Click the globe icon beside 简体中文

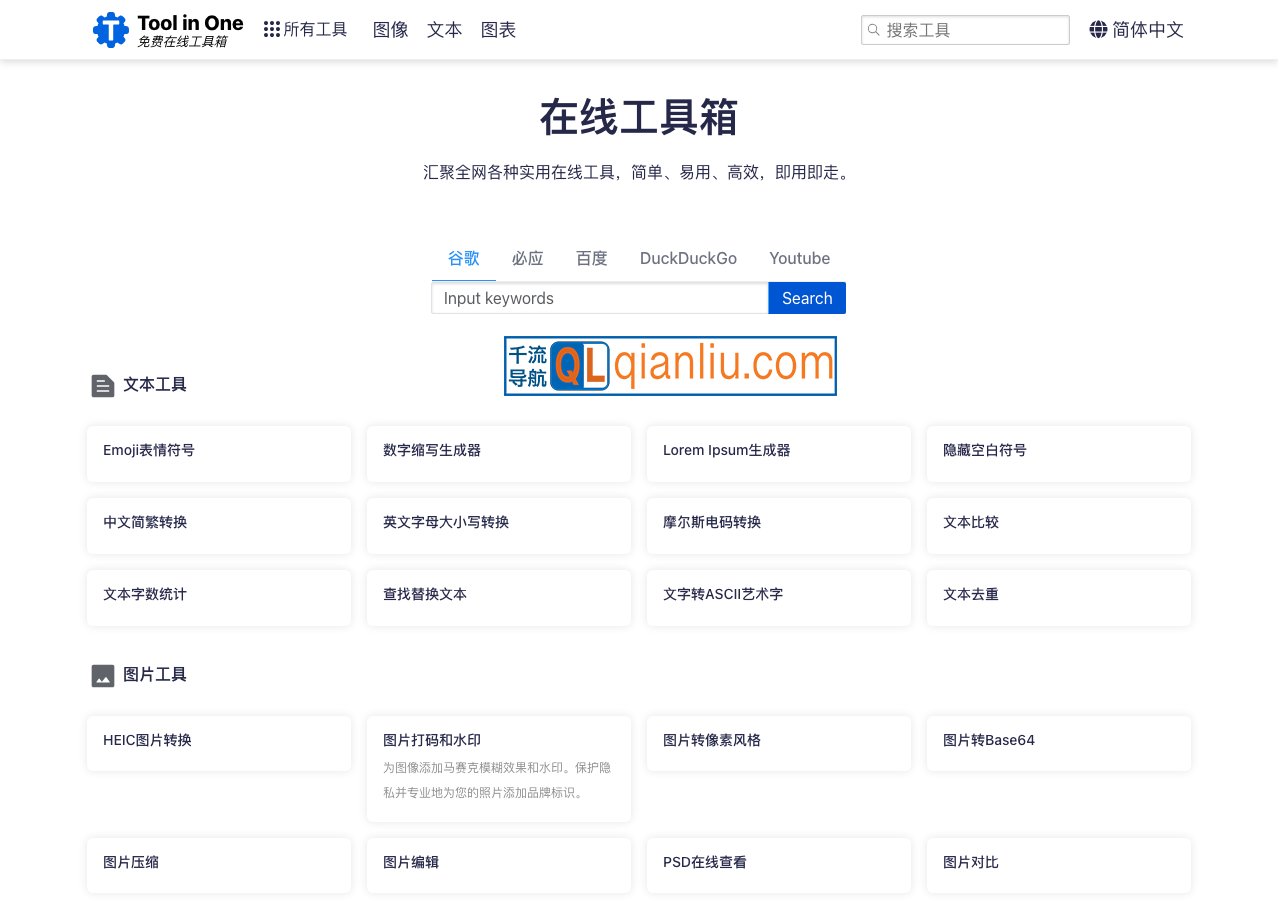point(1098,29)
